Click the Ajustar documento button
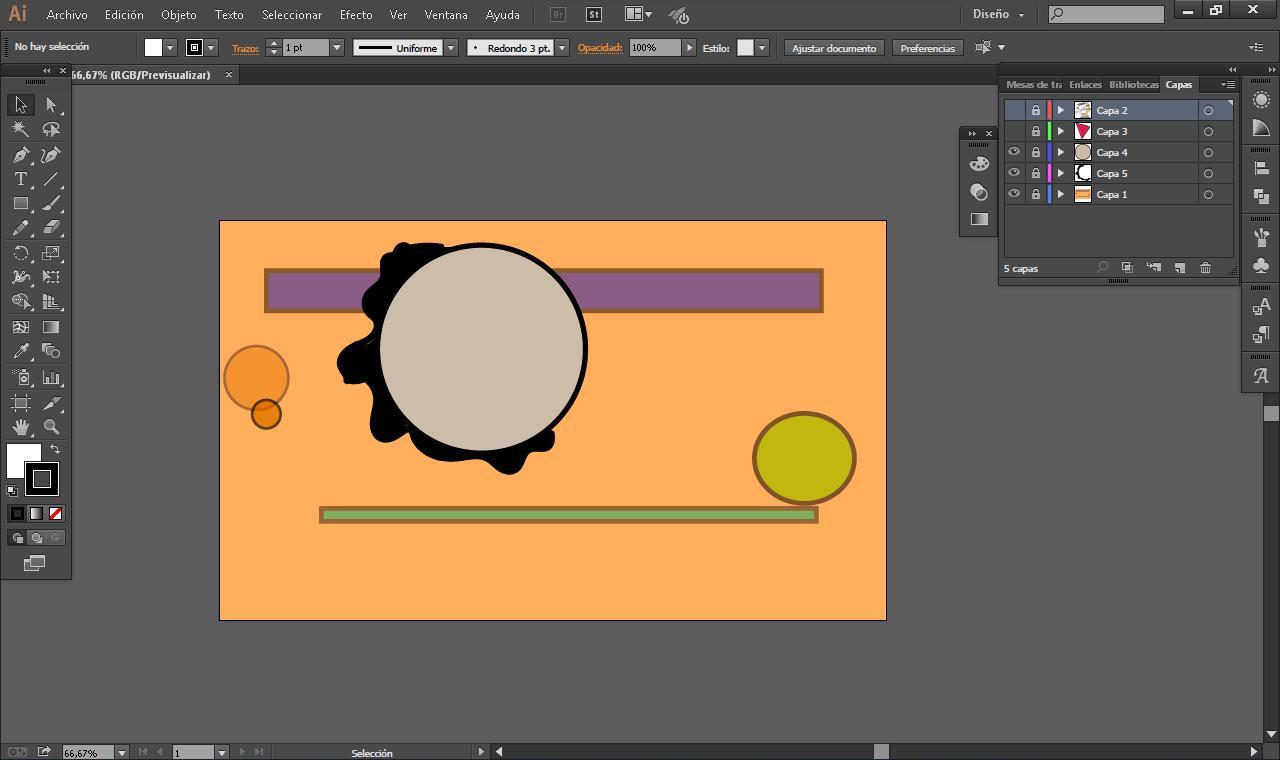The image size is (1280, 760). 833,48
